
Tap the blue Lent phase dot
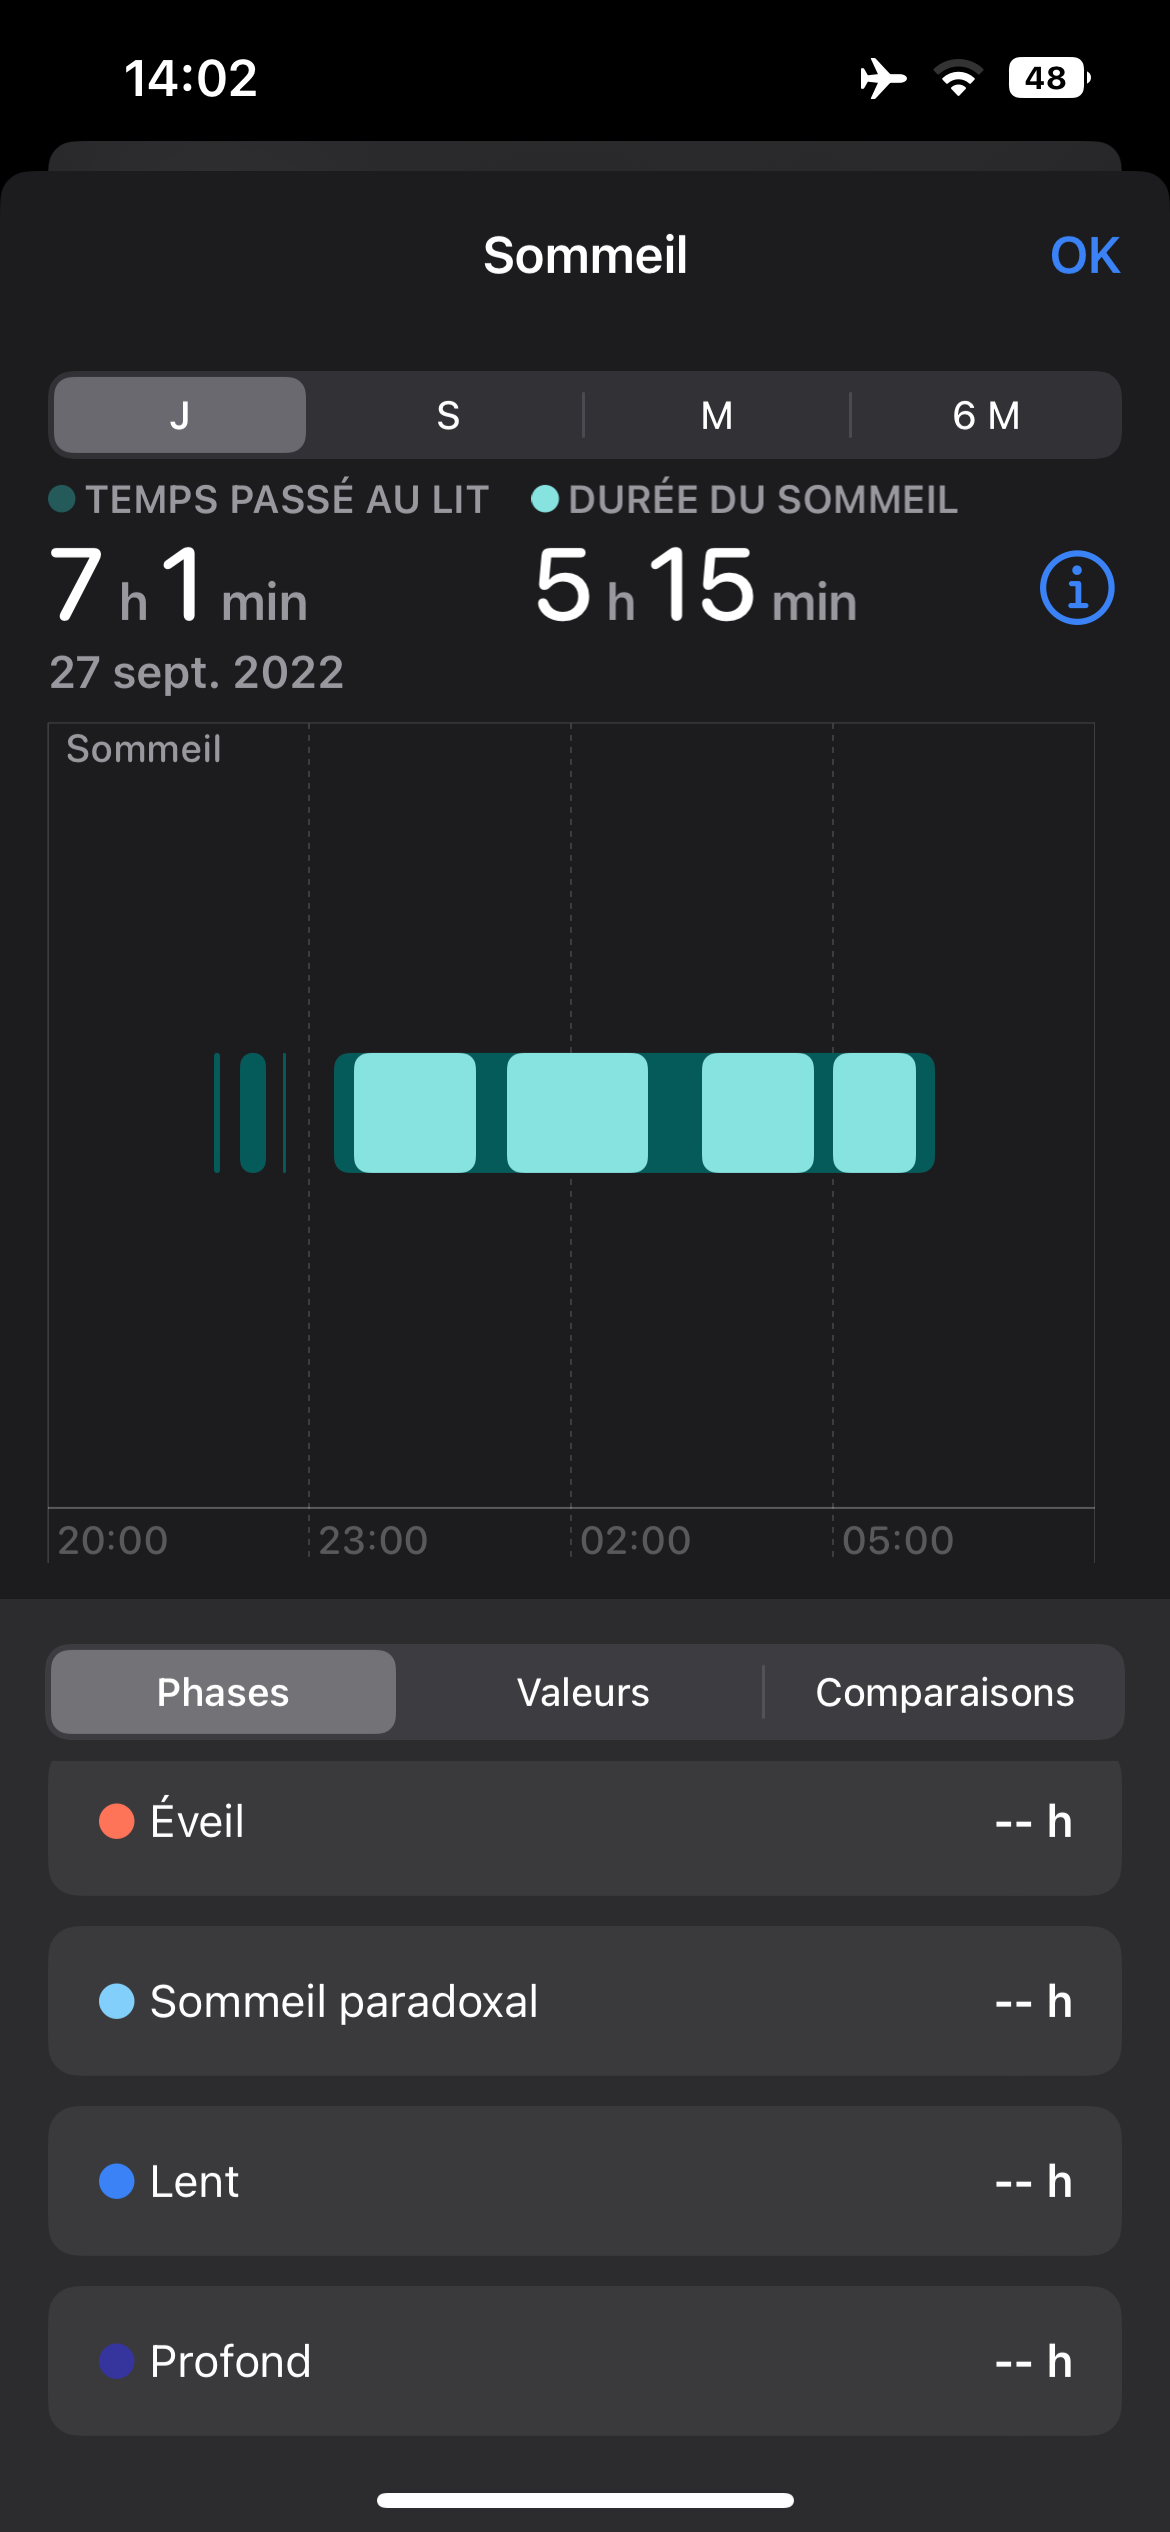117,2181
